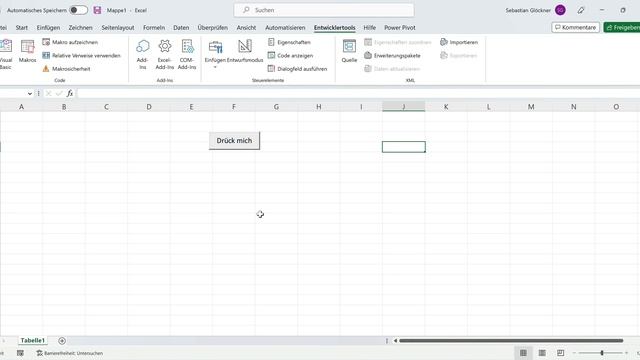
Task: Click the horizontal scrollbar
Action: (511, 340)
